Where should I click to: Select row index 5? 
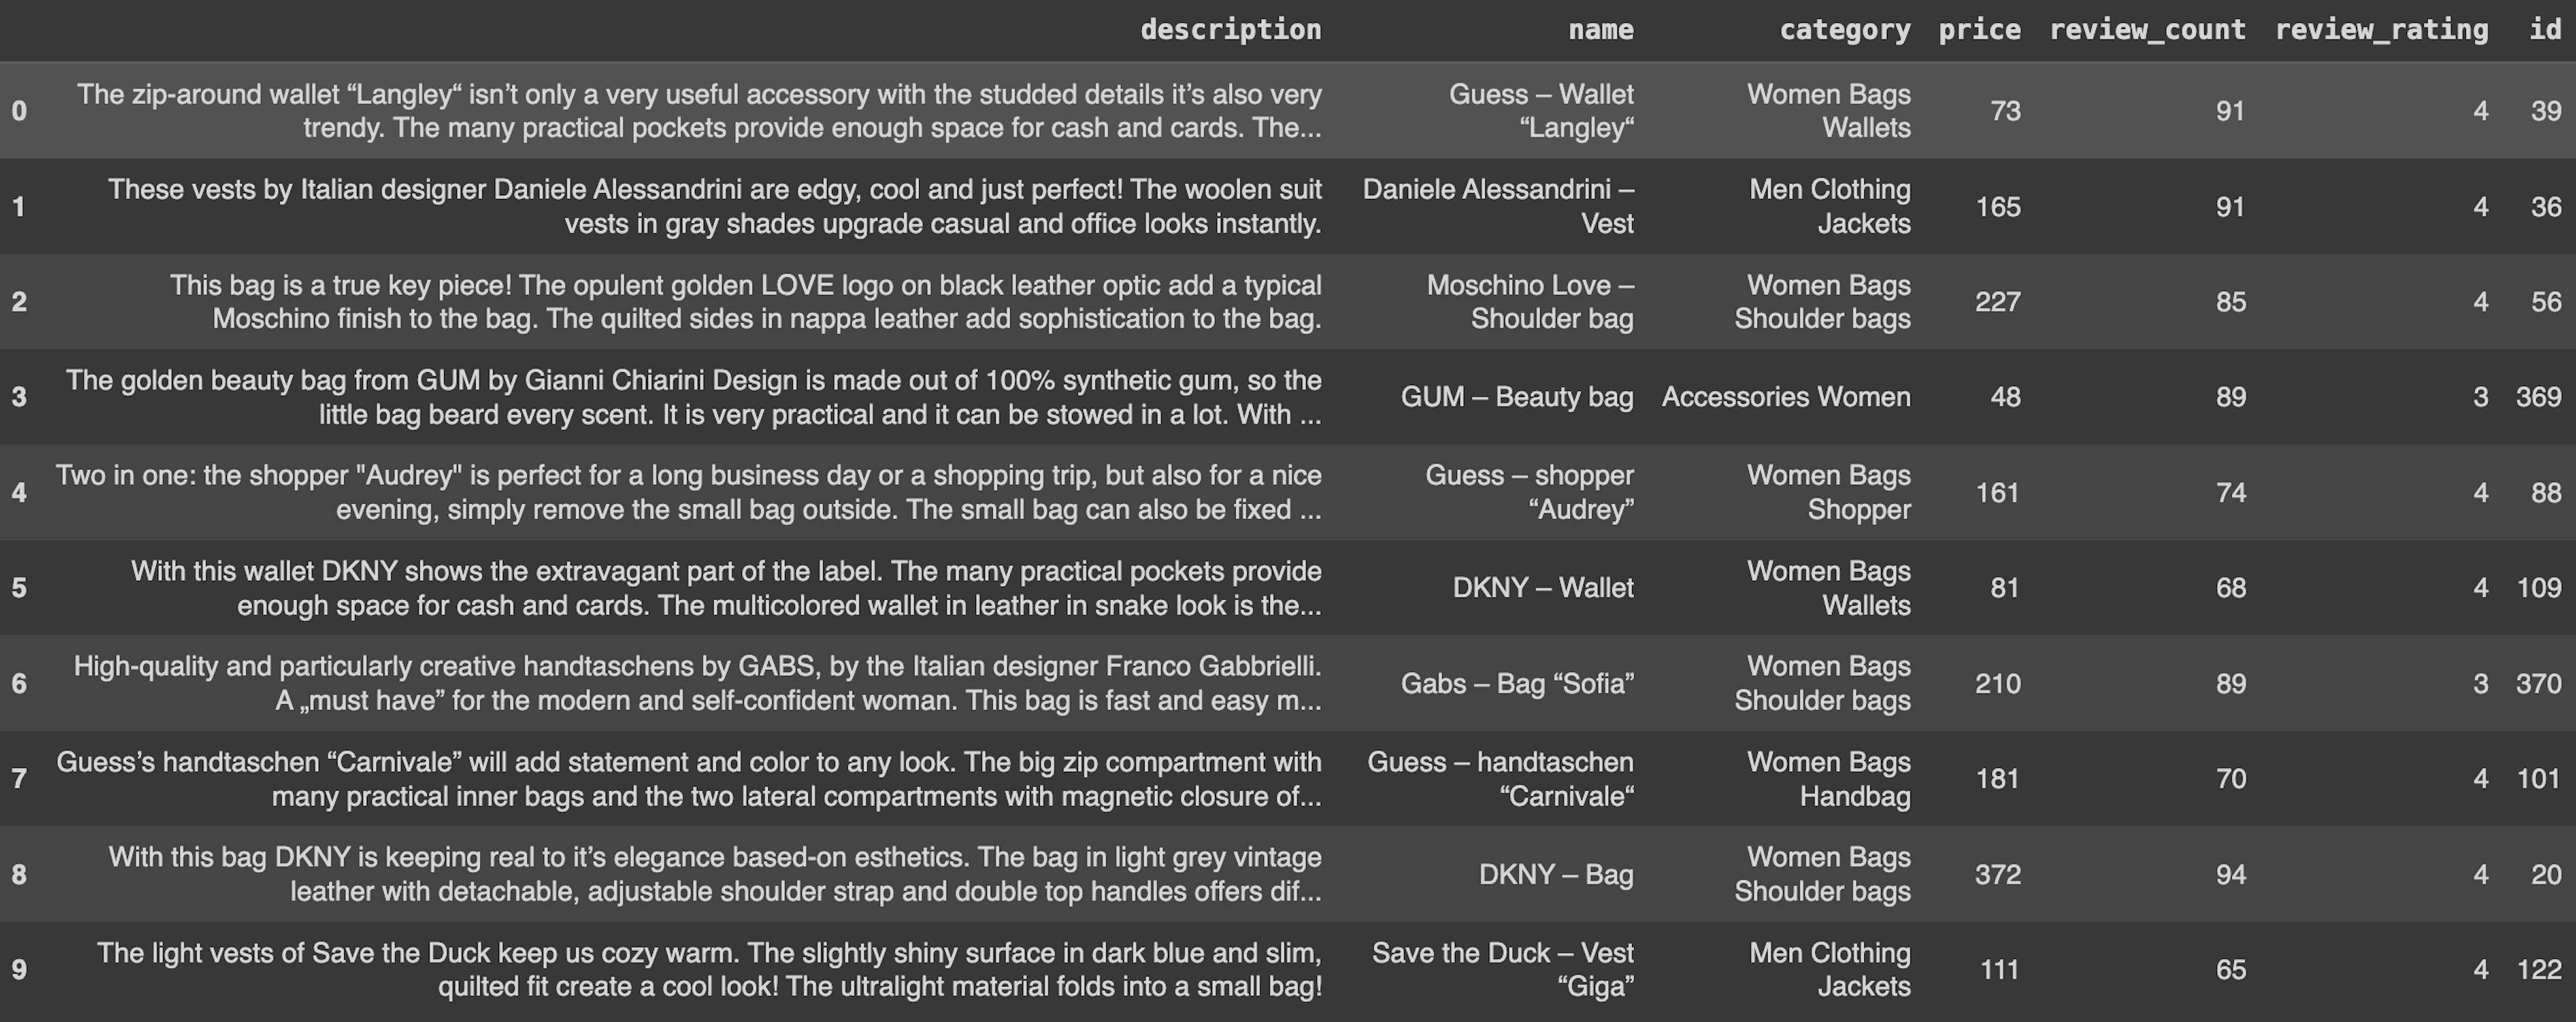click(x=19, y=587)
